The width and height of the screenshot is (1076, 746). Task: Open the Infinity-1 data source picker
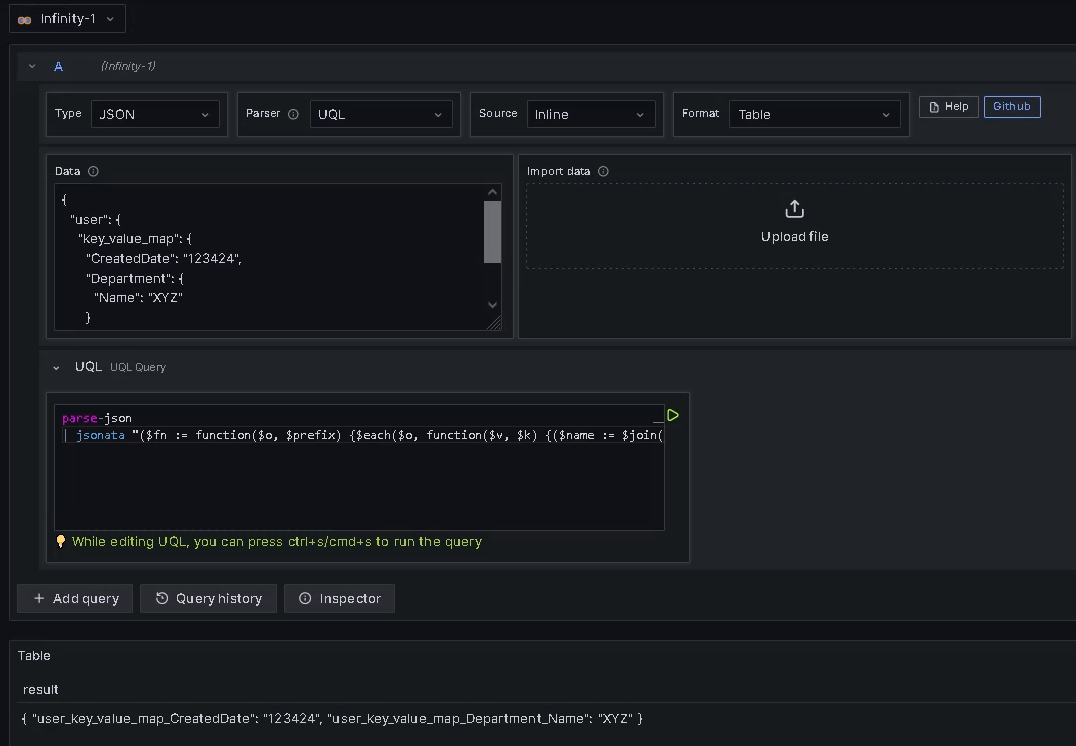67,19
